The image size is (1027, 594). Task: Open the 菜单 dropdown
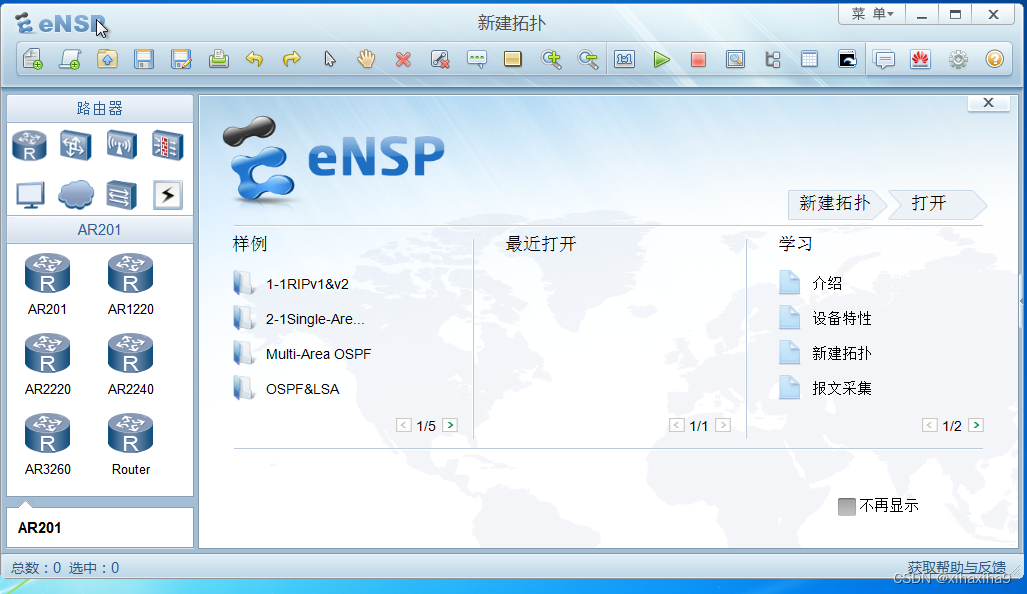(x=870, y=14)
